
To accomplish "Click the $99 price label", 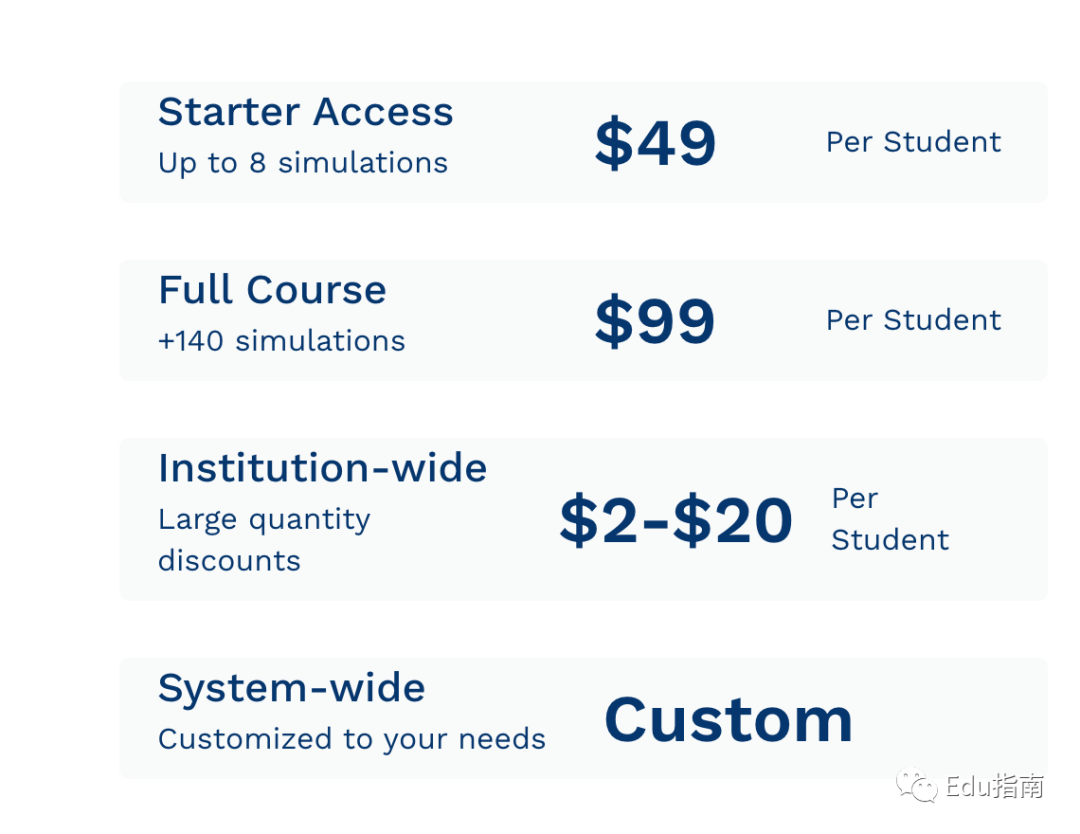I will tap(656, 321).
